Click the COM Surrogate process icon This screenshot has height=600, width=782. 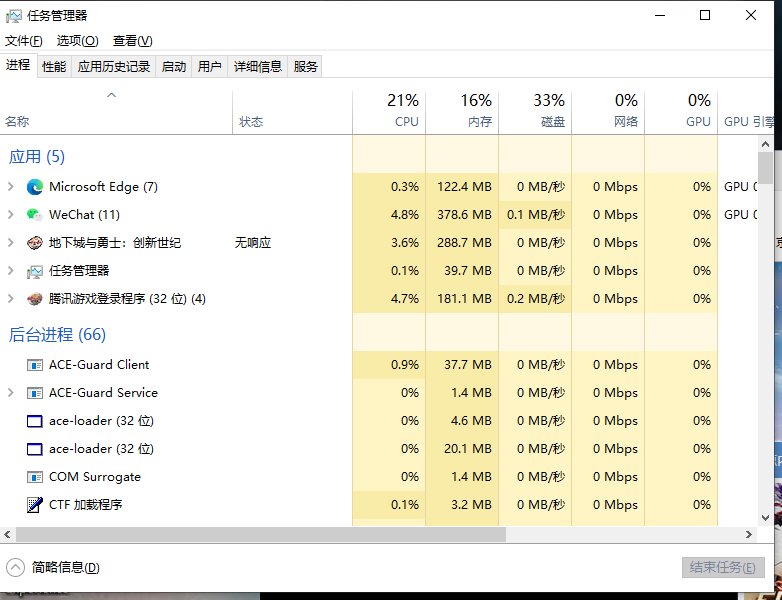(35, 477)
